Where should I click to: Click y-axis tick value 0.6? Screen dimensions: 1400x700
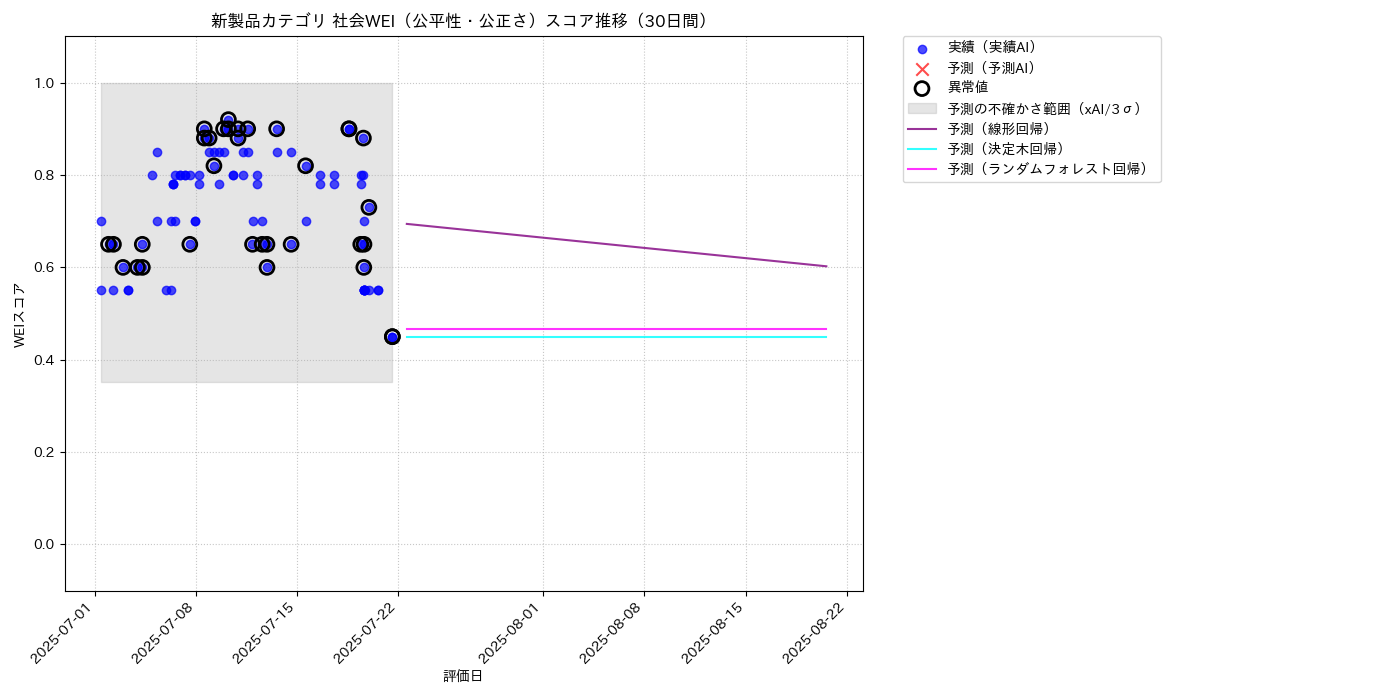(44, 267)
